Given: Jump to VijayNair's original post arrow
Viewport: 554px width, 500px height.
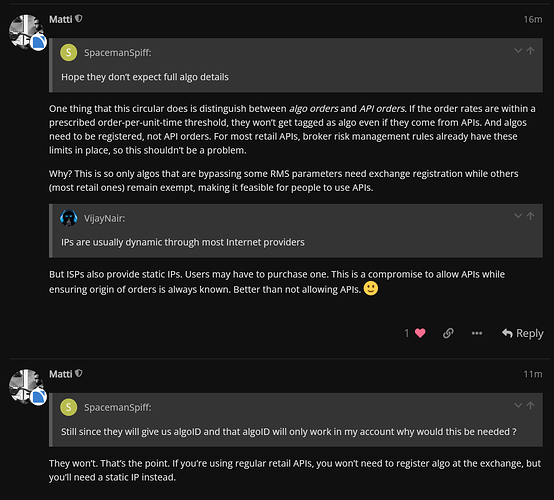Looking at the screenshot, I should tap(530, 216).
